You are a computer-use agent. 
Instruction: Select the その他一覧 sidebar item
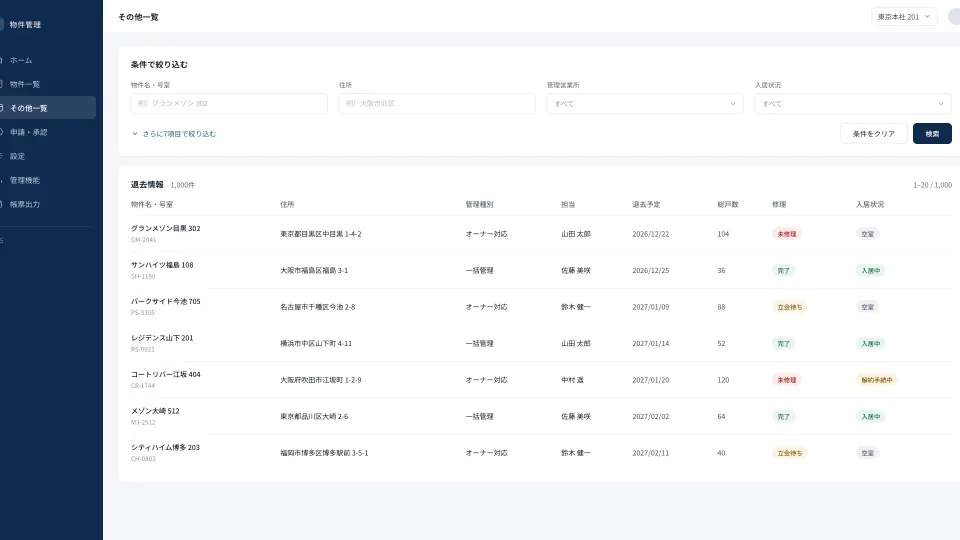47,108
